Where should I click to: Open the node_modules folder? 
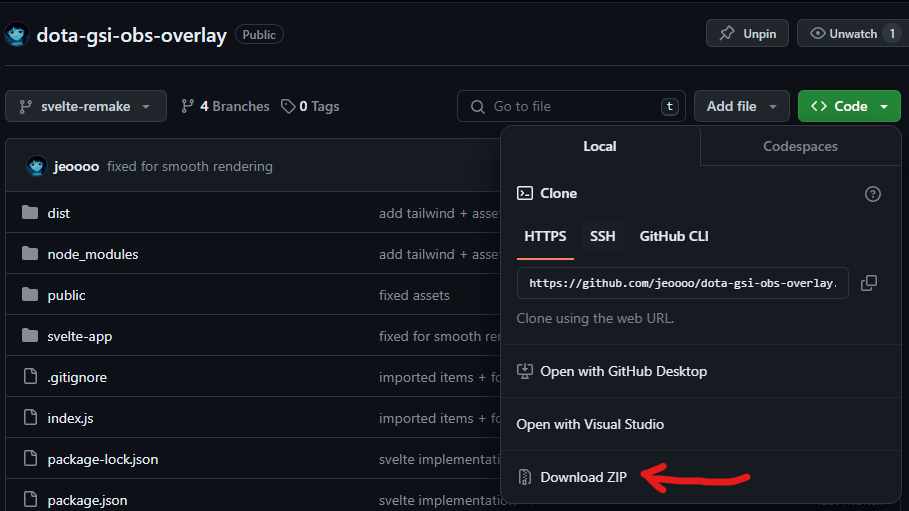(x=93, y=254)
